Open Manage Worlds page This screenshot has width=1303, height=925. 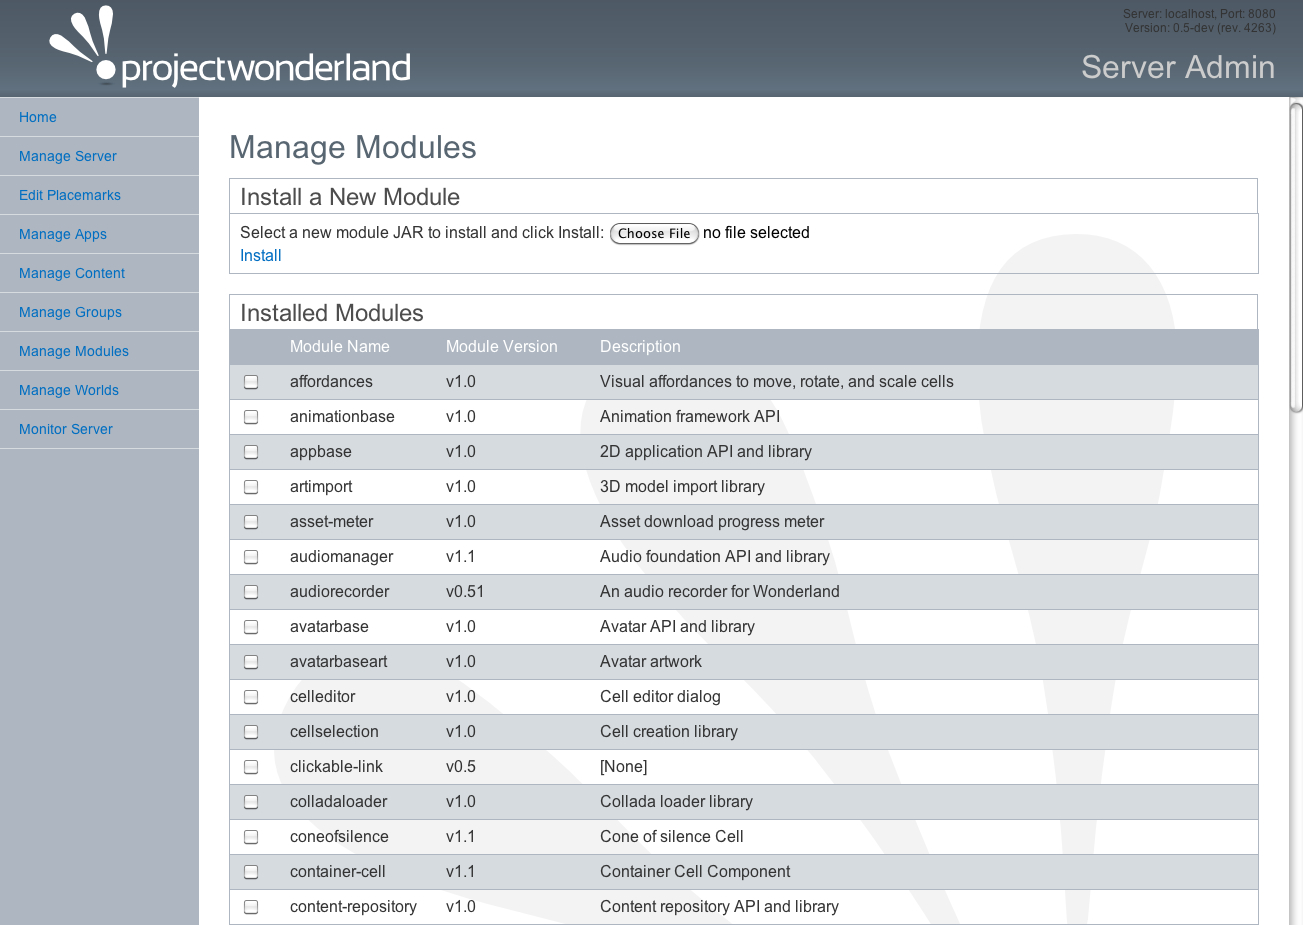[69, 390]
